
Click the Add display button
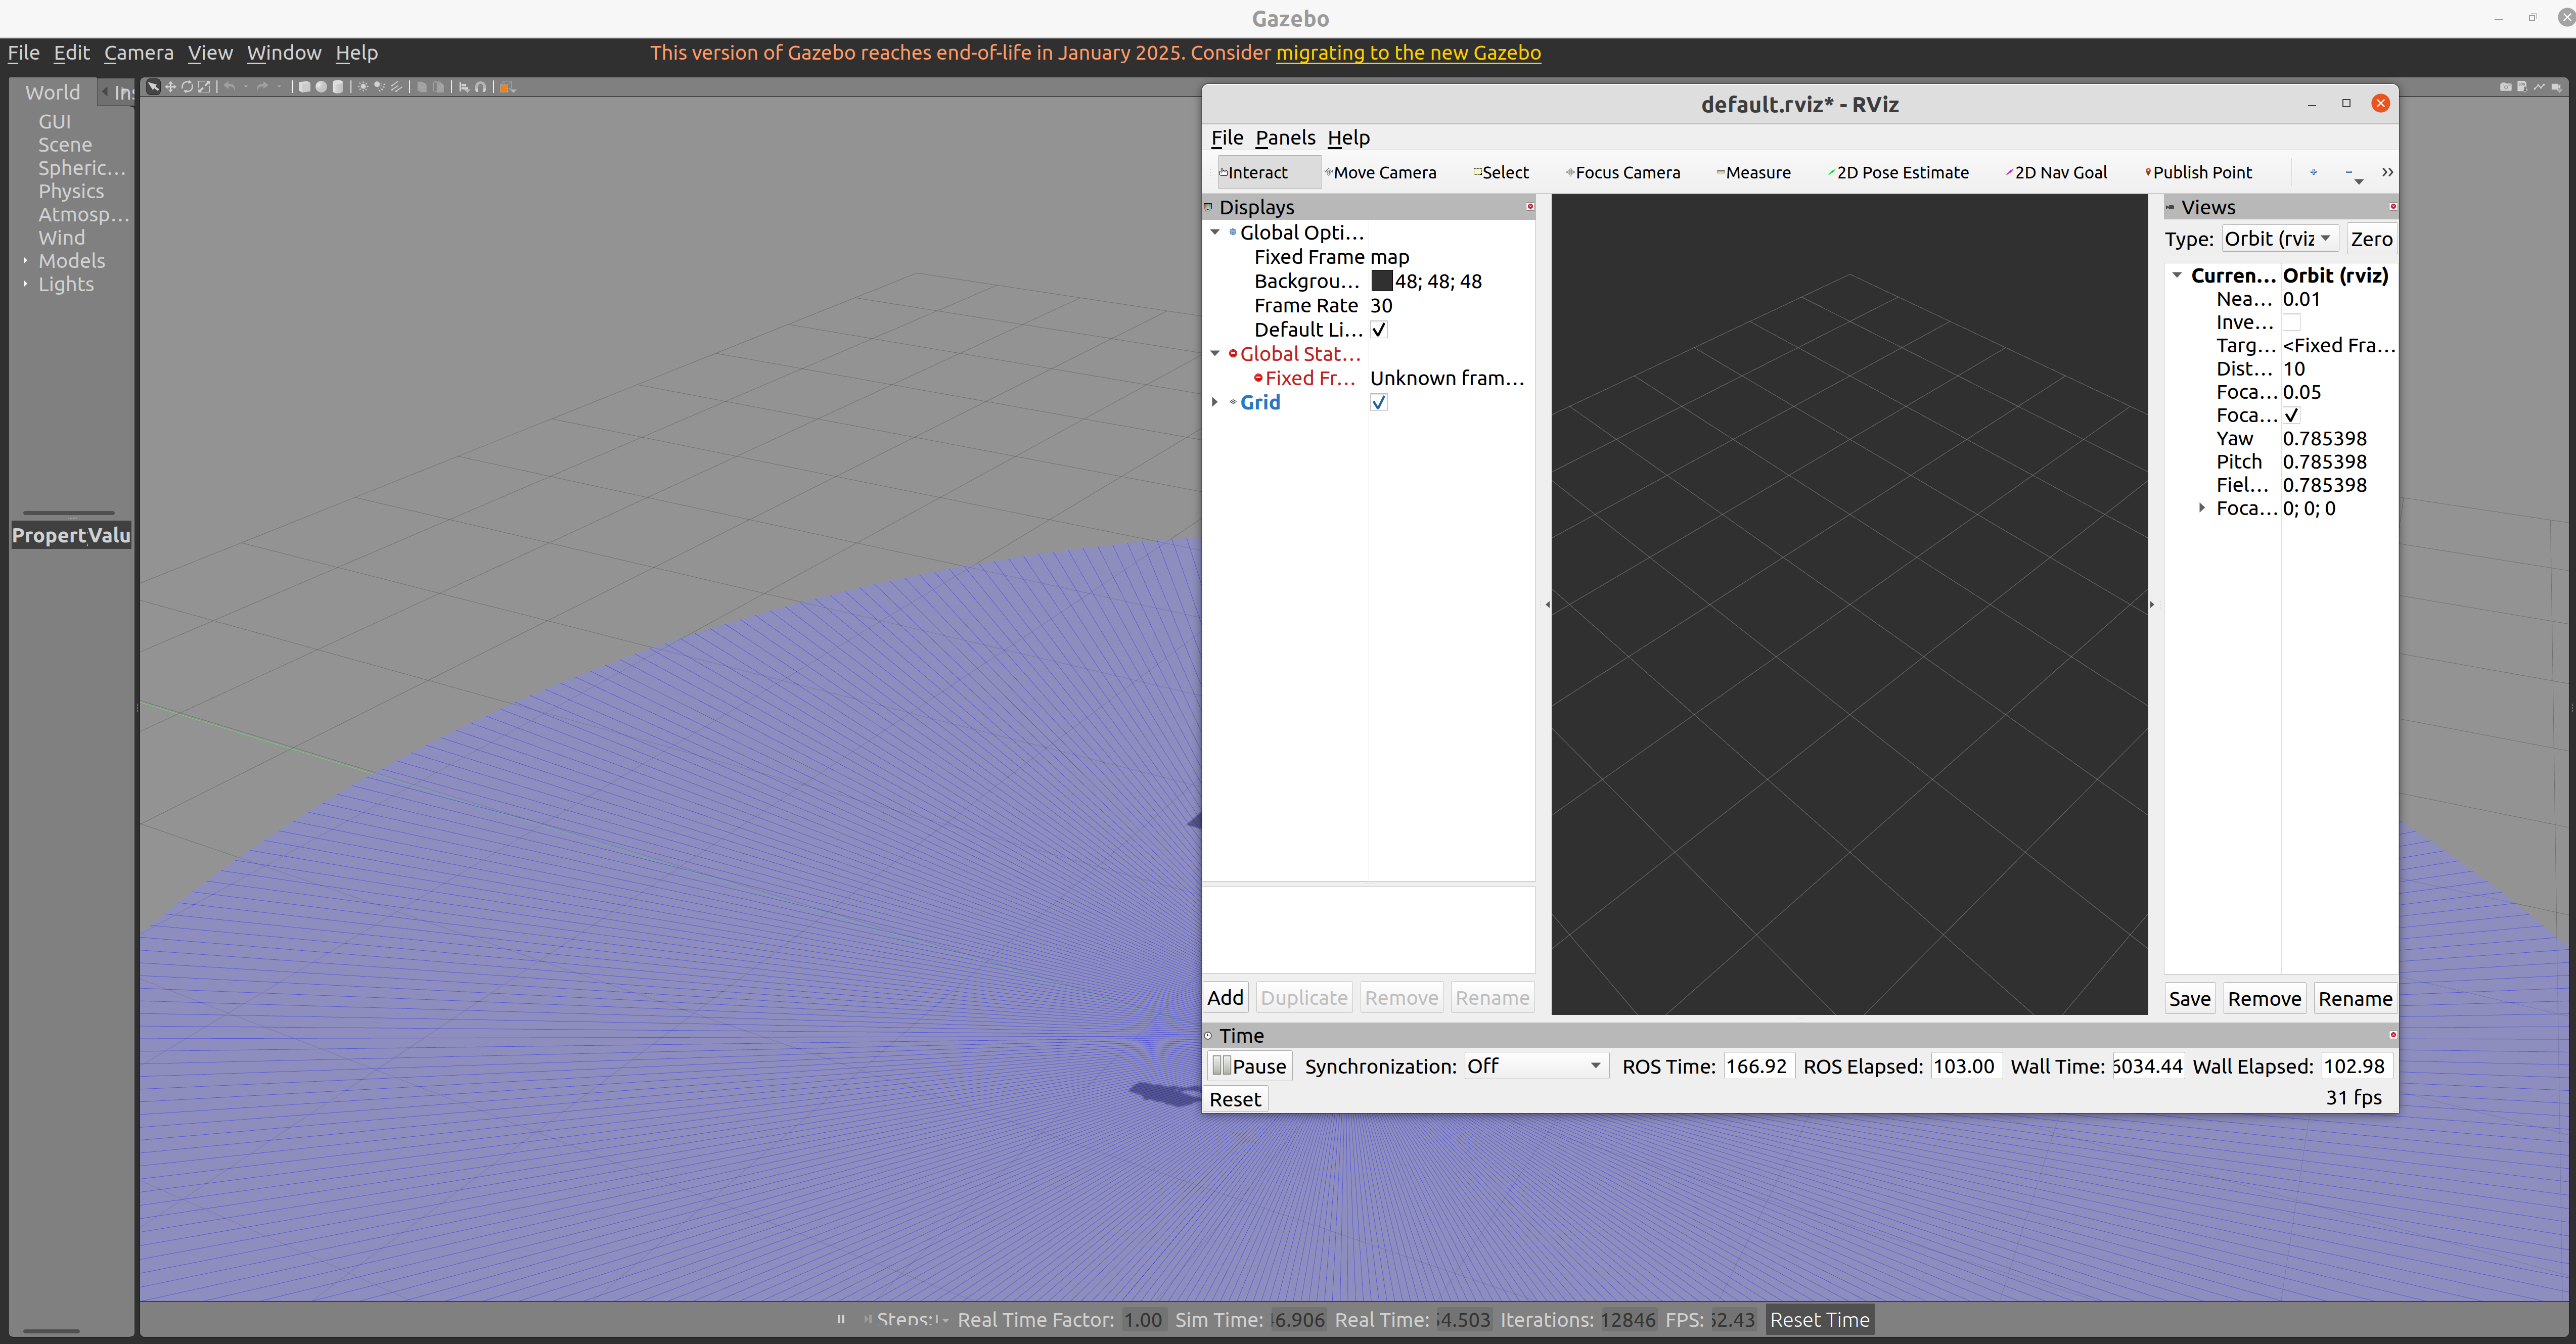tap(1225, 997)
